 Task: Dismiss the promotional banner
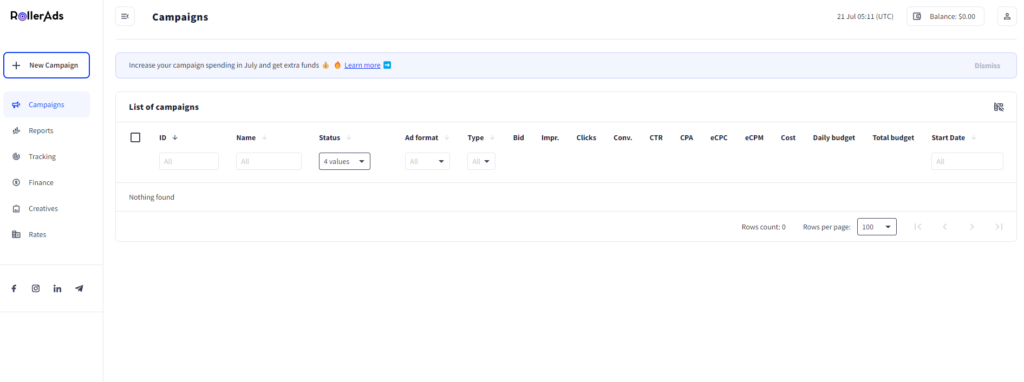987,65
